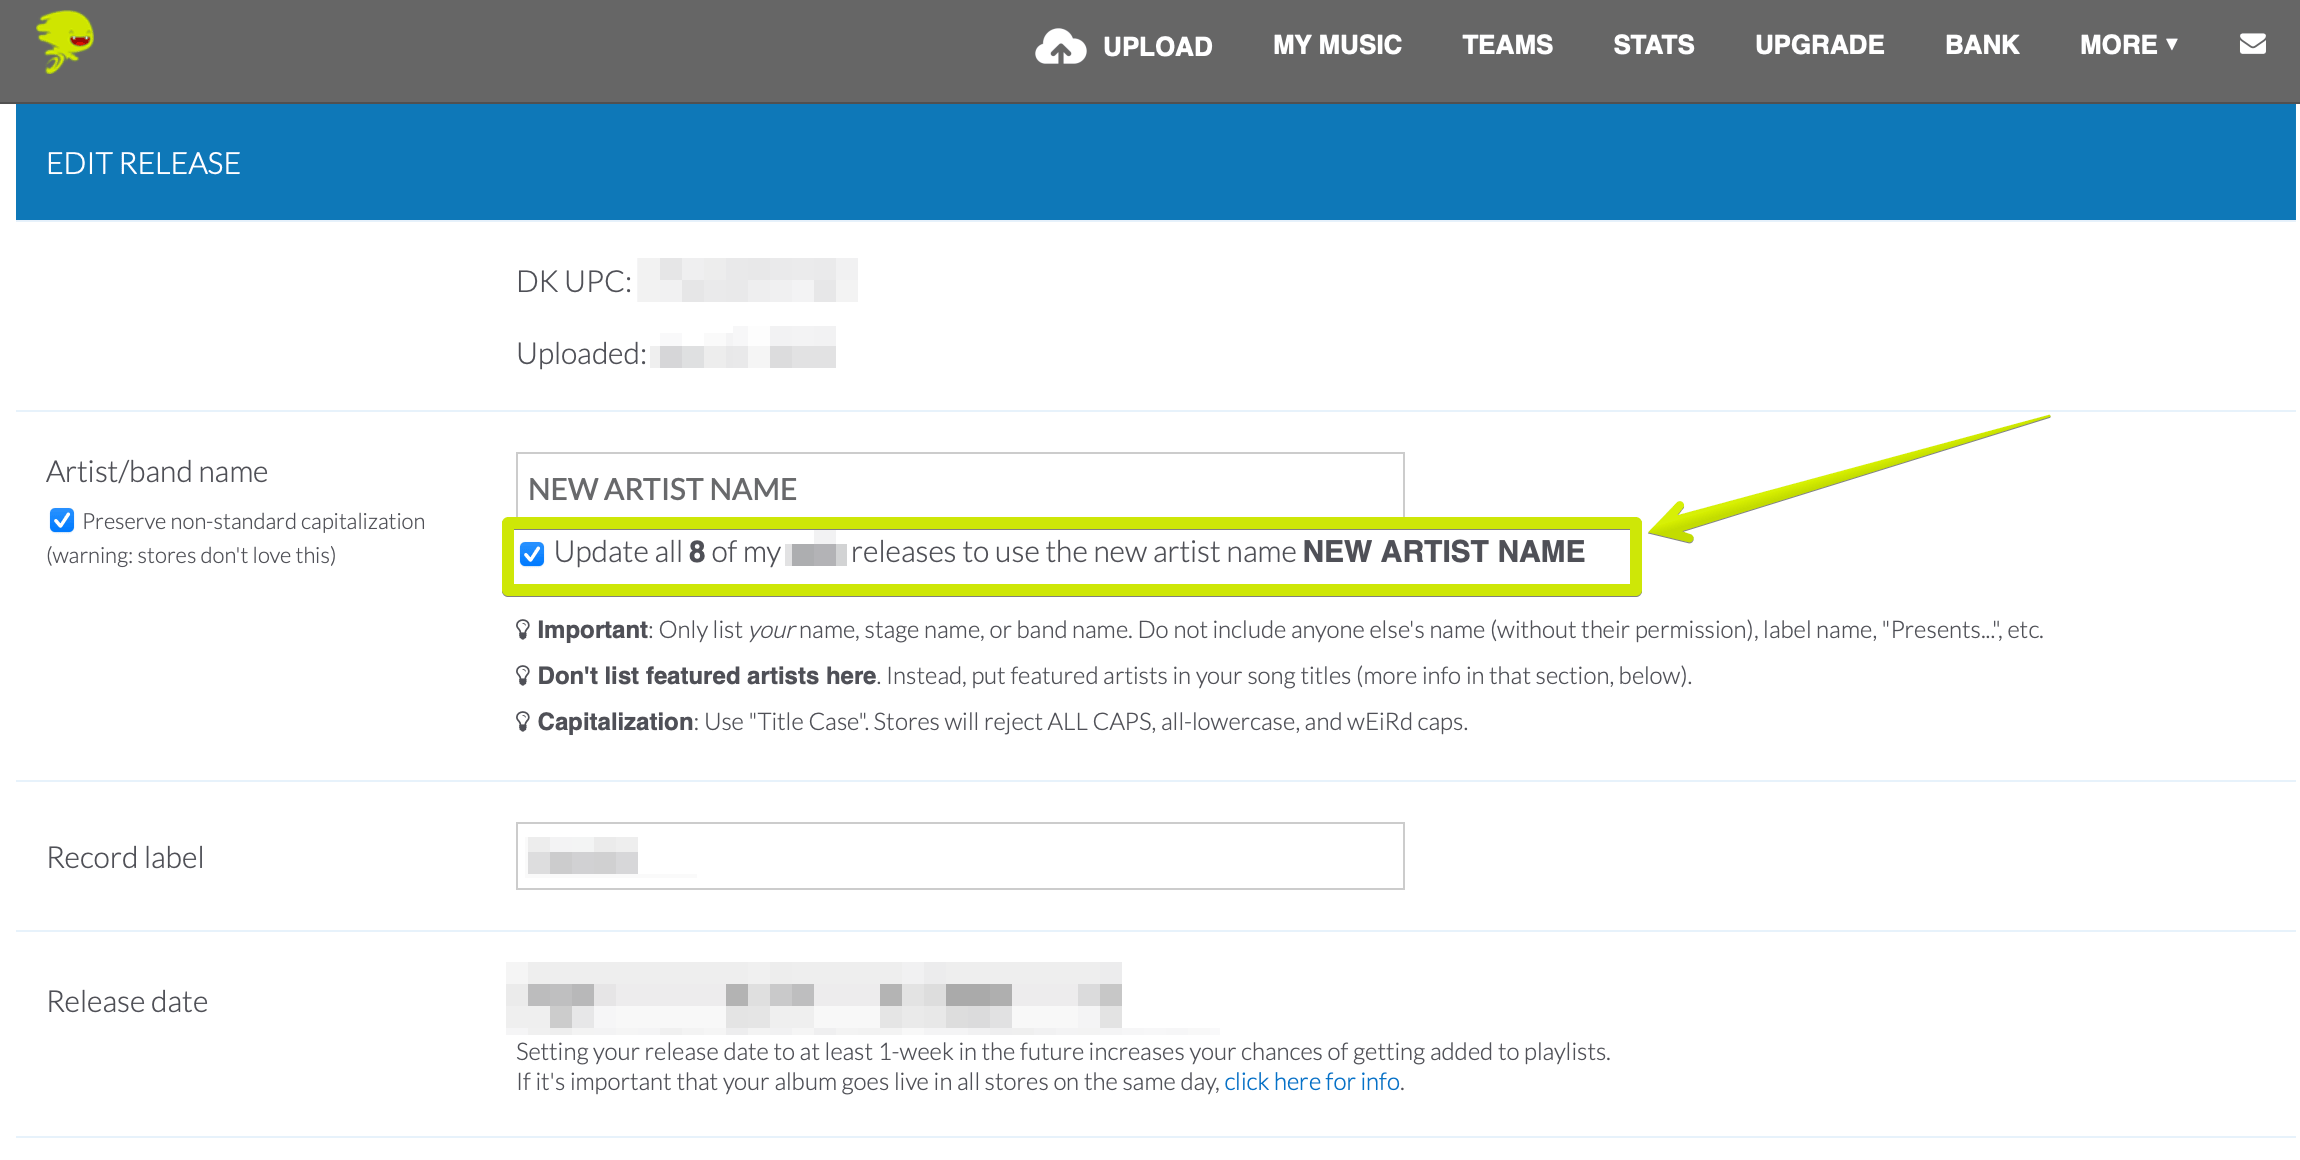The width and height of the screenshot is (2300, 1160).
Task: Click the 'Artist/band name' label
Action: pos(157,472)
